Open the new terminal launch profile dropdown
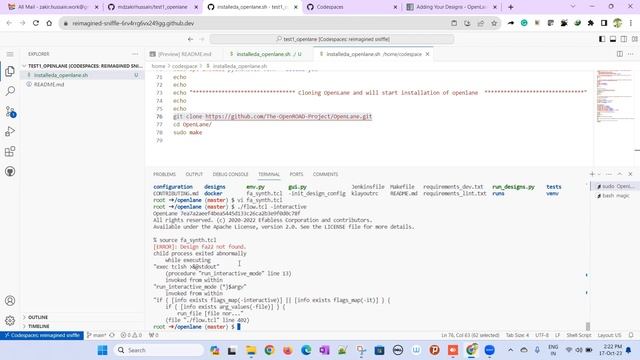The height and width of the screenshot is (360, 640). (599, 174)
